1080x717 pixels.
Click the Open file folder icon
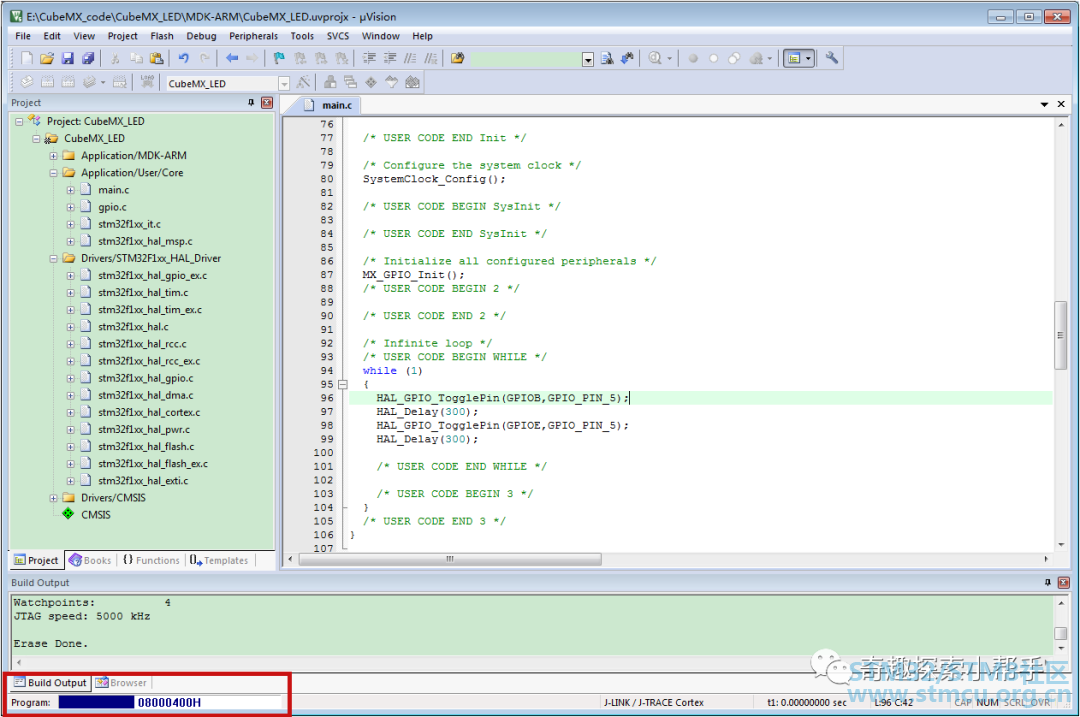click(x=47, y=59)
